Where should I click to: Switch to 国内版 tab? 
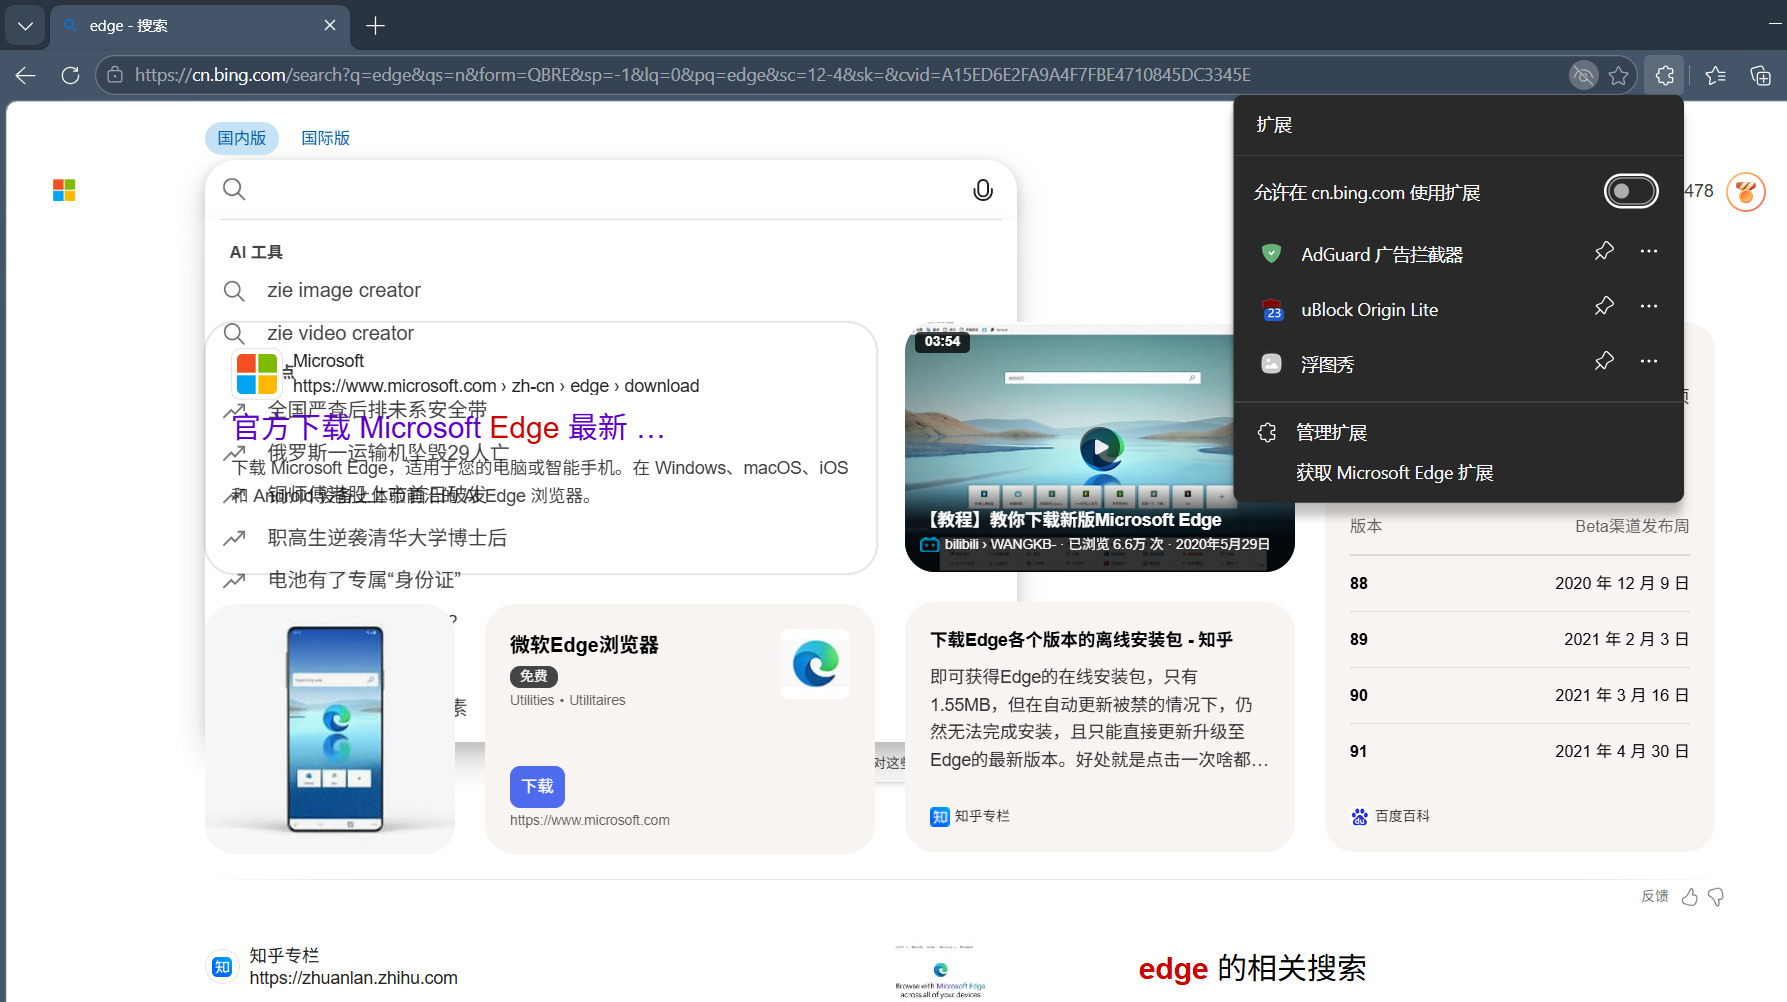pyautogui.click(x=242, y=138)
